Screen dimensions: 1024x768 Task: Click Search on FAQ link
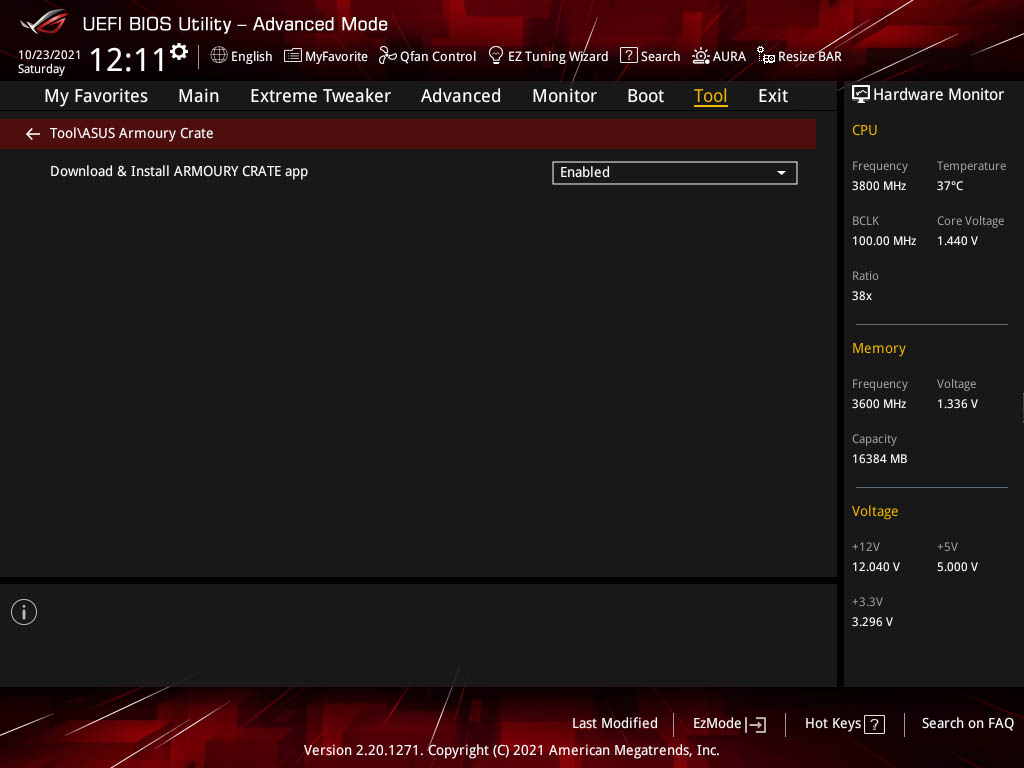967,724
